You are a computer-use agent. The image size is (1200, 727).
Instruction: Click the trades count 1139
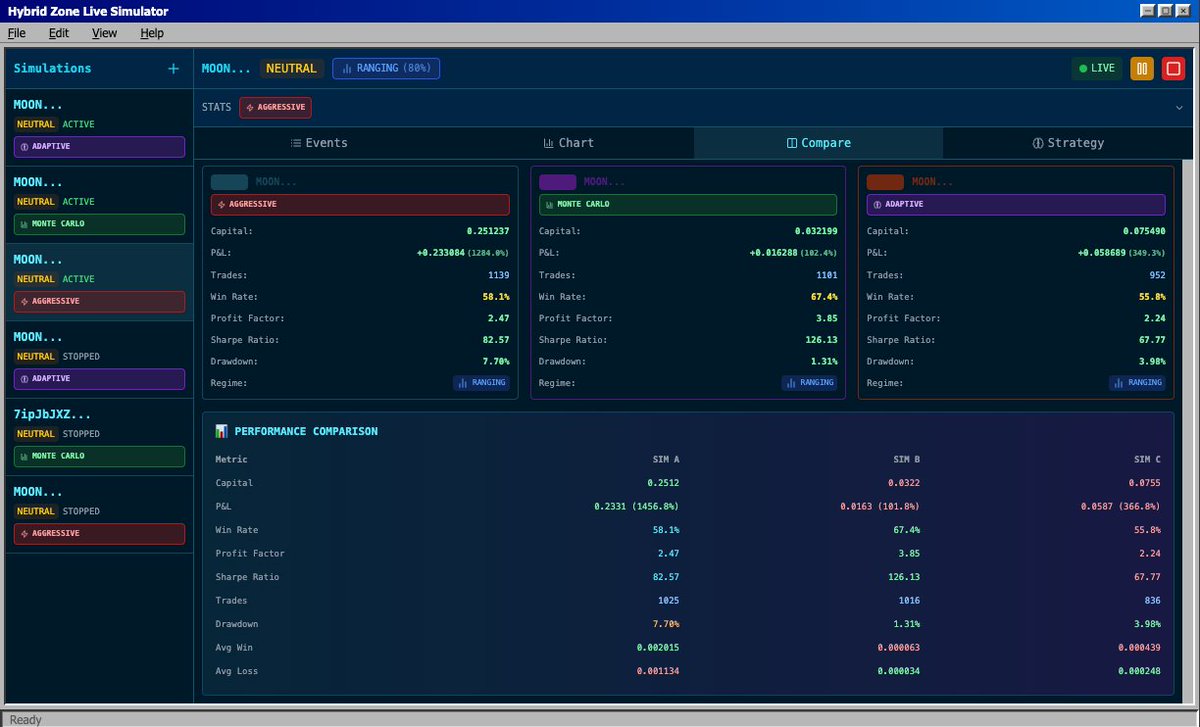498,275
